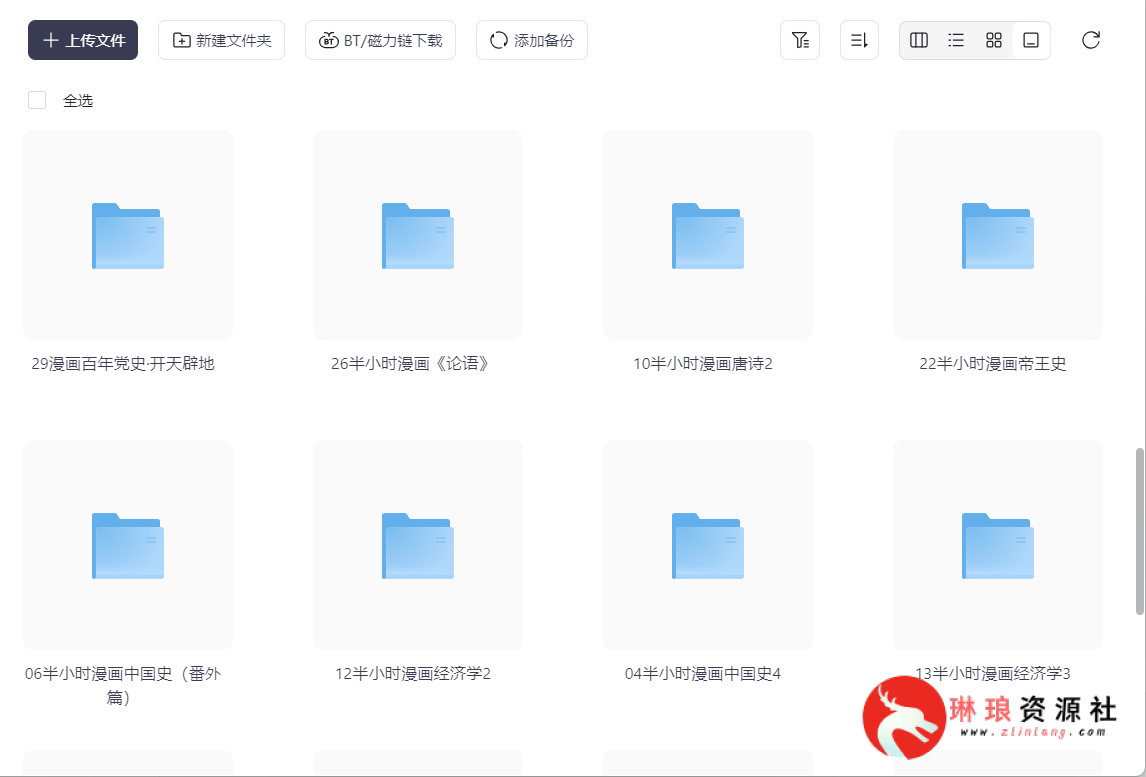The image size is (1146, 777).
Task: Open folder 22半小时漫画帝王史
Action: [998, 235]
